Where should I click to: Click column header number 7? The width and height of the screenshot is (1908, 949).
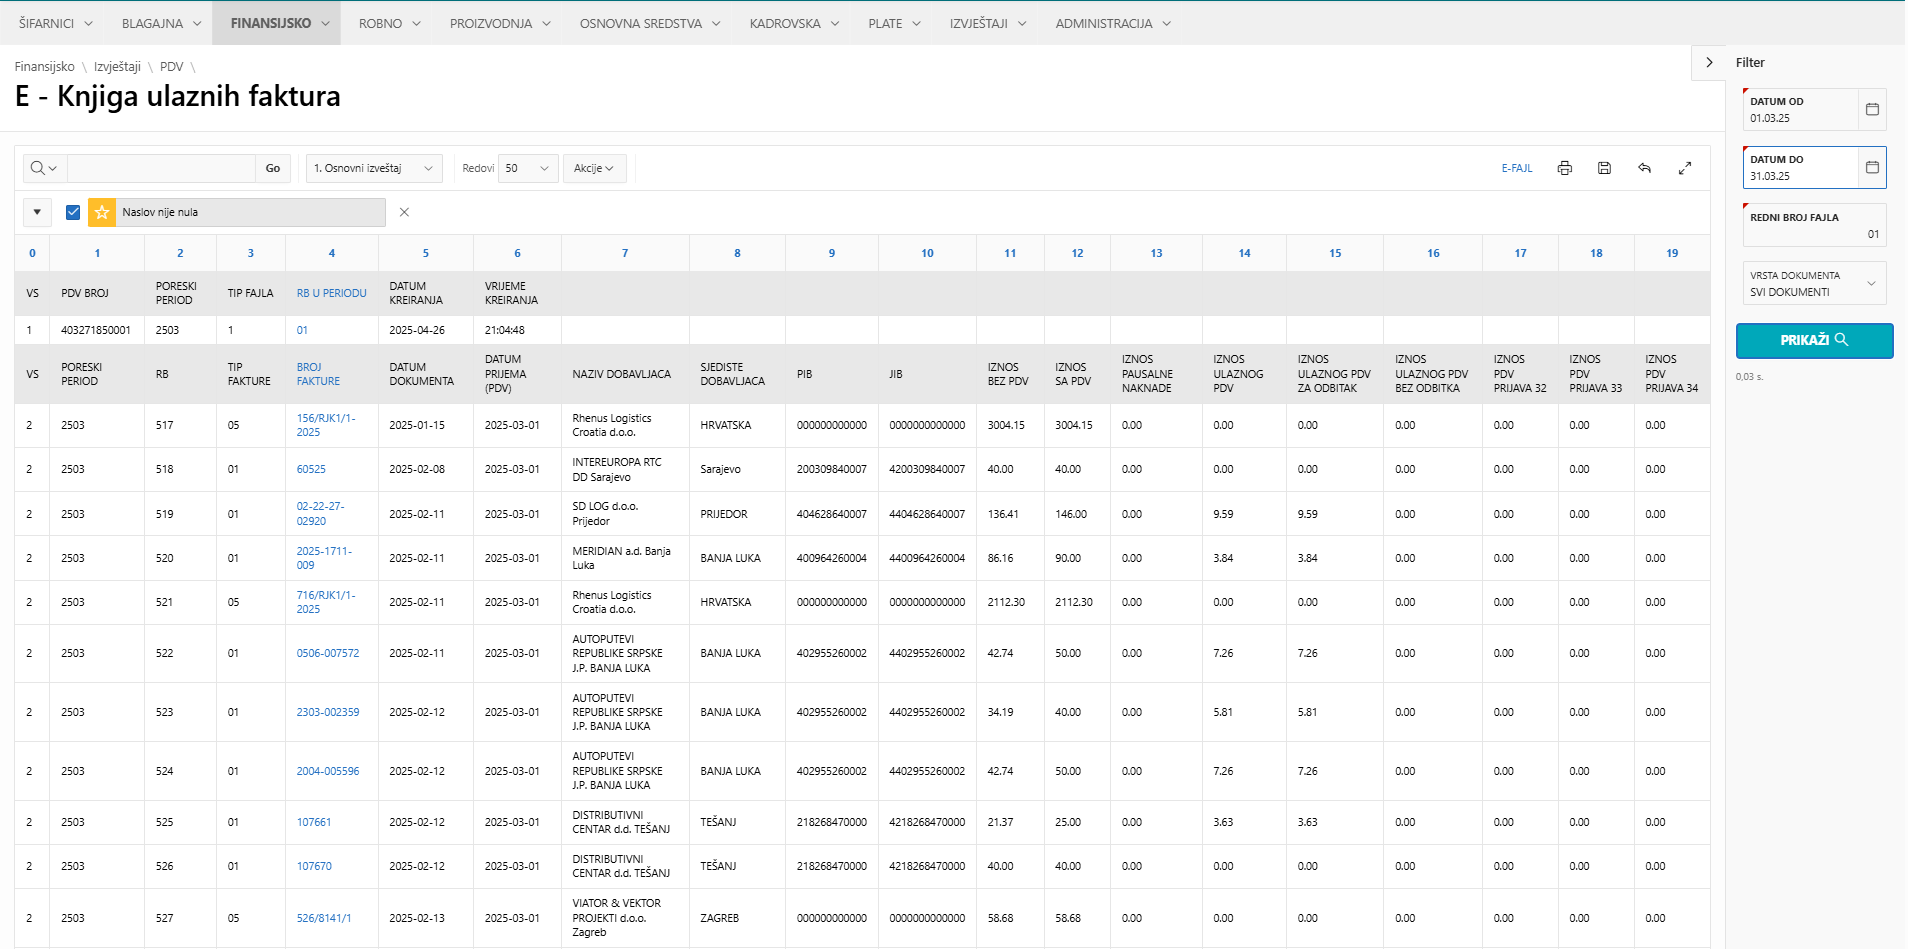(625, 253)
